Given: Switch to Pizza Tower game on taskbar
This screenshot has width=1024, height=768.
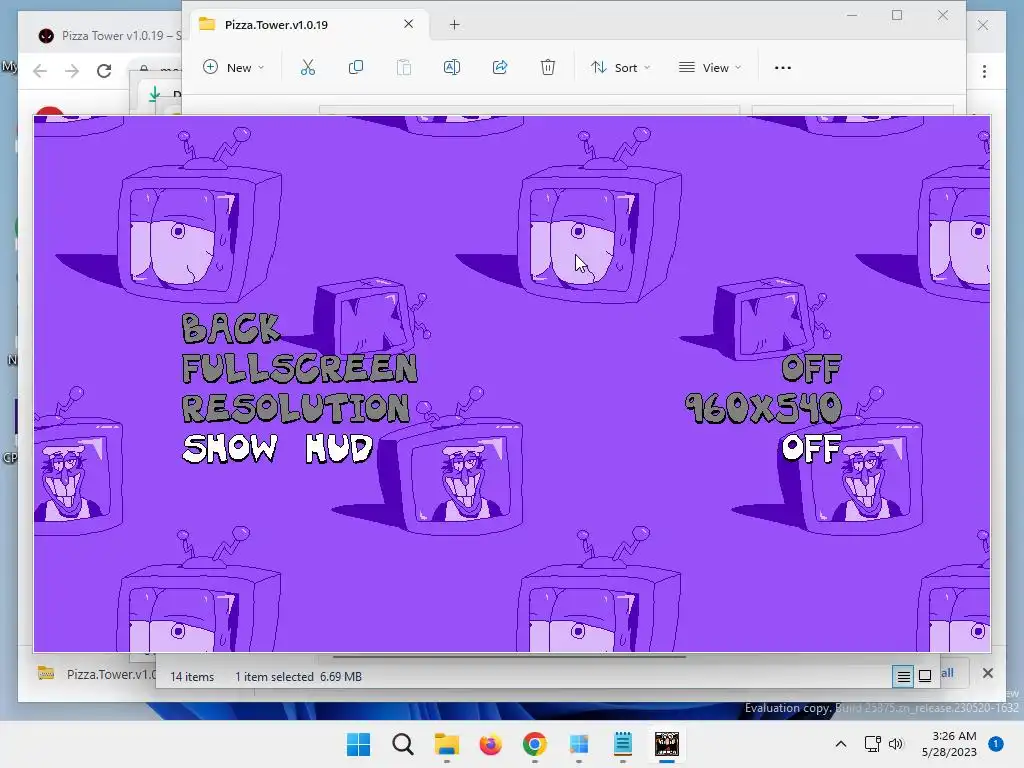Looking at the screenshot, I should click(667, 744).
